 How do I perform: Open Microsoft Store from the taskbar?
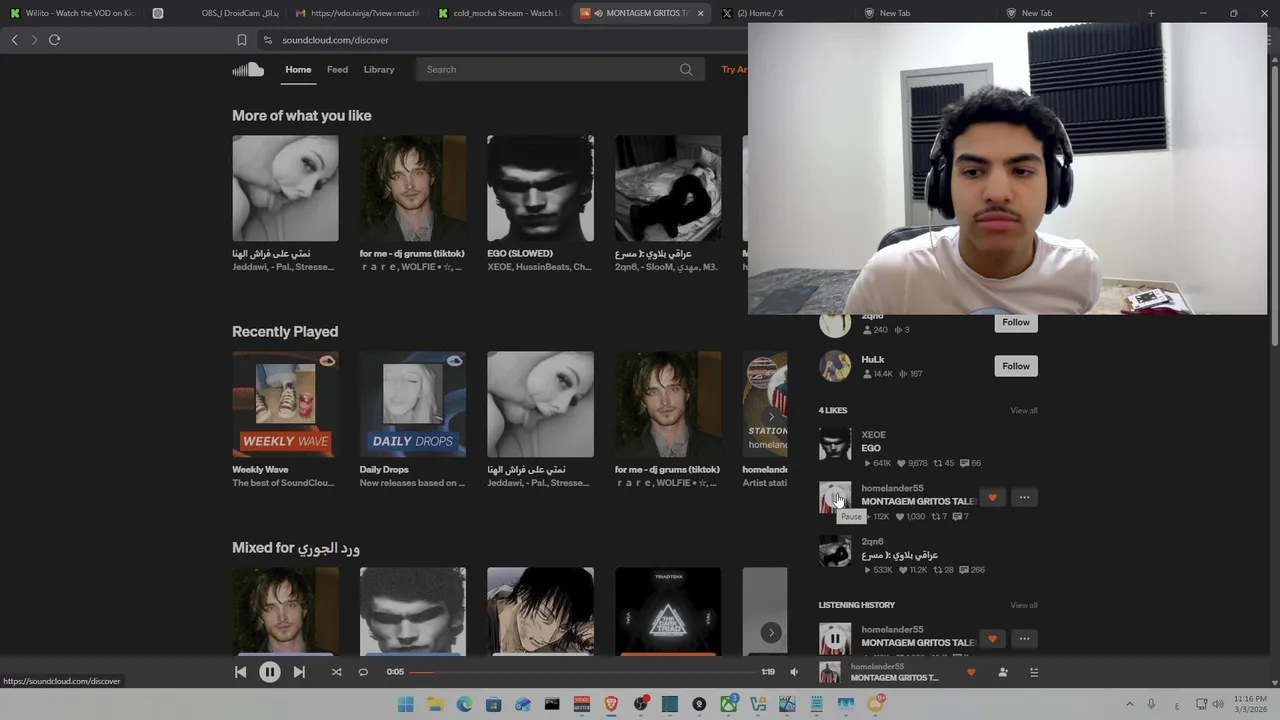(493, 704)
